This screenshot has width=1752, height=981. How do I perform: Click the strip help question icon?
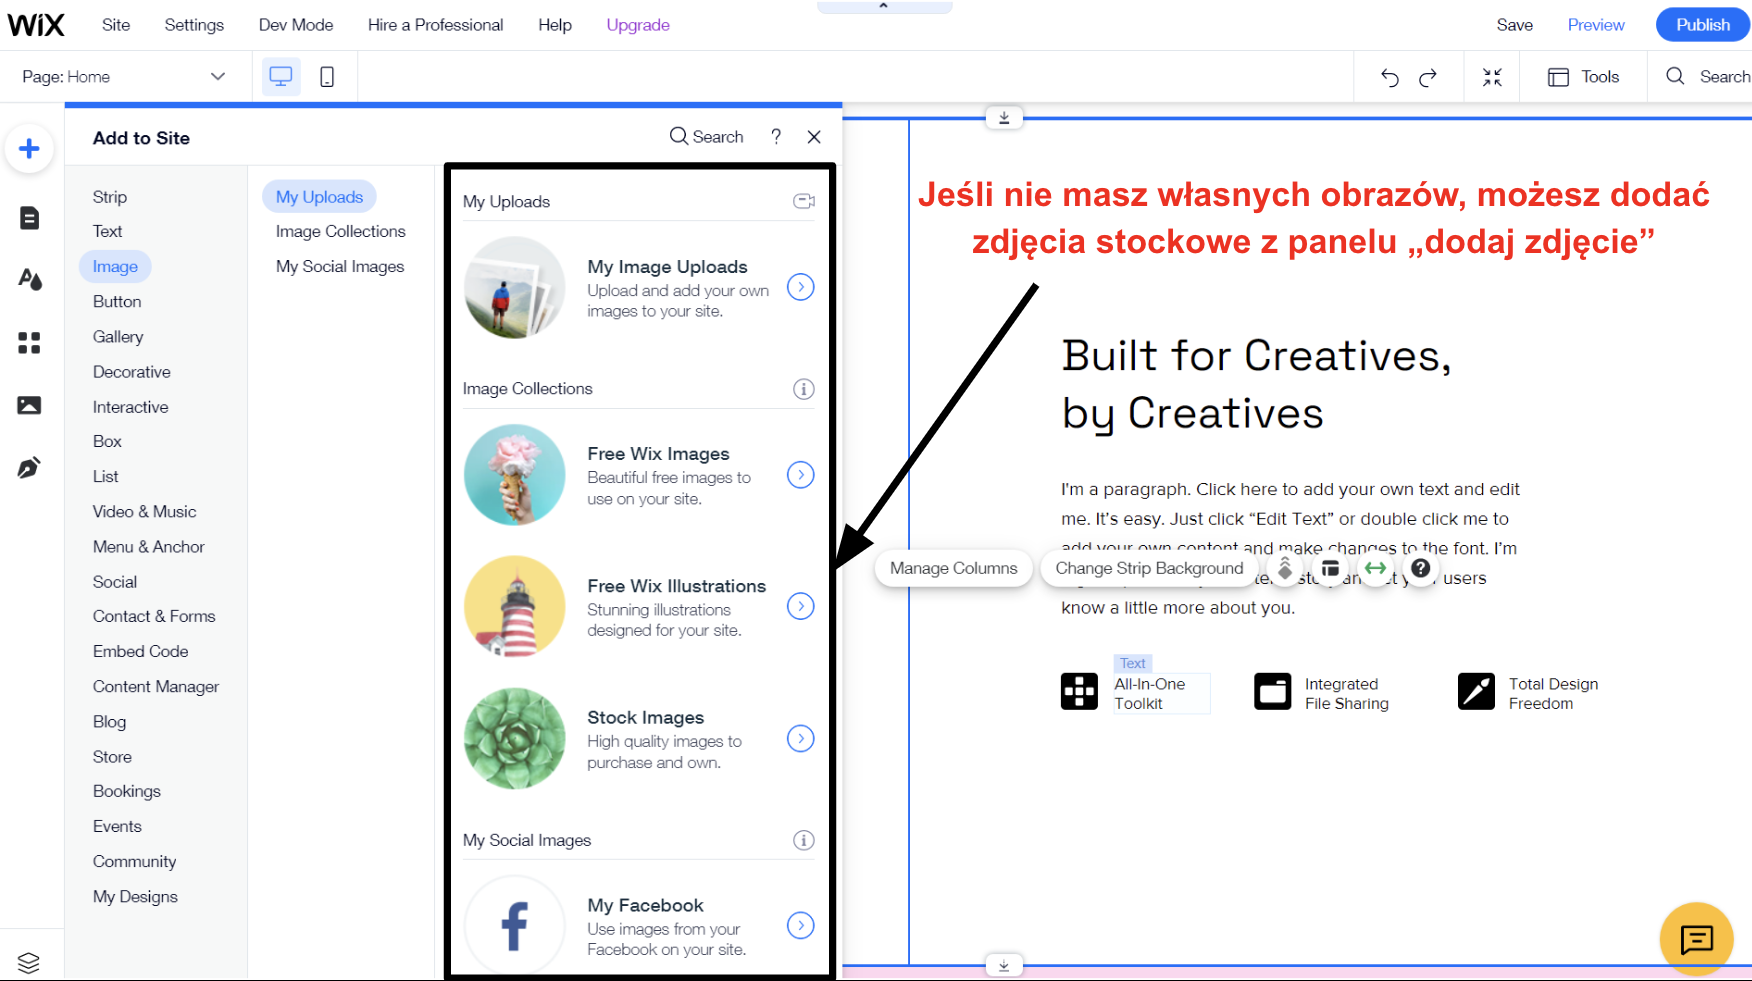click(x=1420, y=569)
